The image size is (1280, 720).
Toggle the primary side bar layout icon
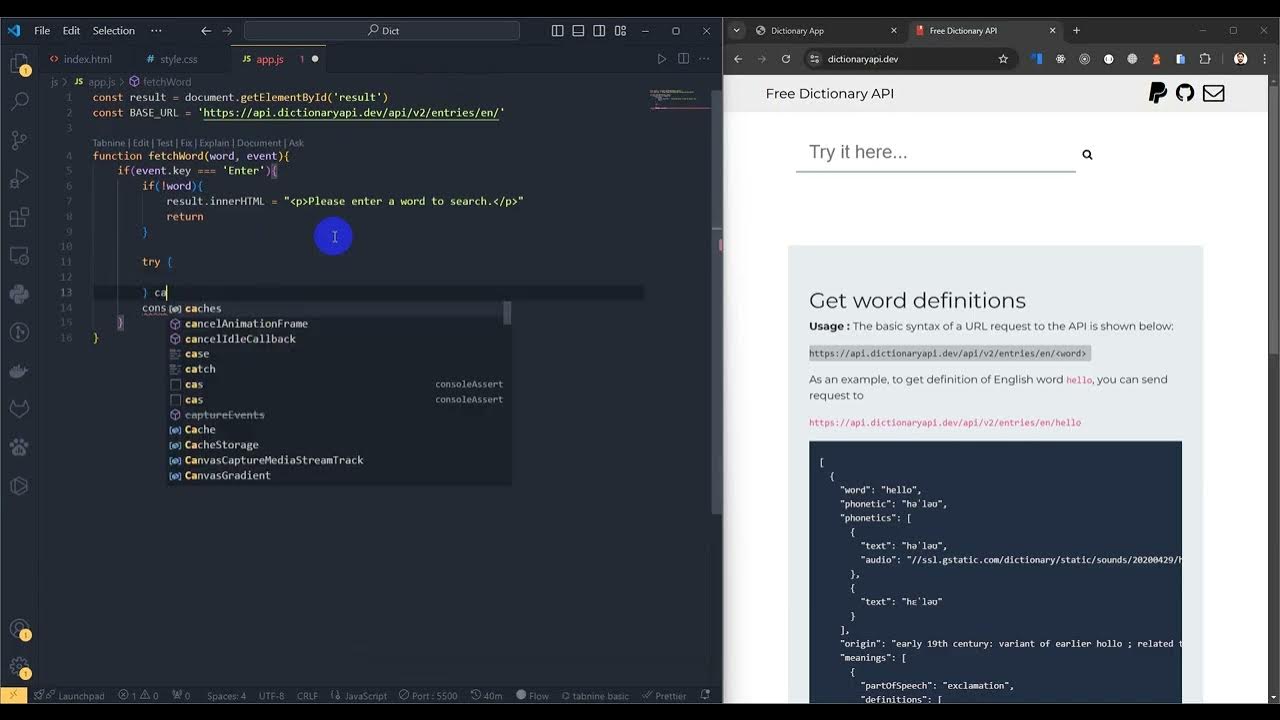click(557, 31)
